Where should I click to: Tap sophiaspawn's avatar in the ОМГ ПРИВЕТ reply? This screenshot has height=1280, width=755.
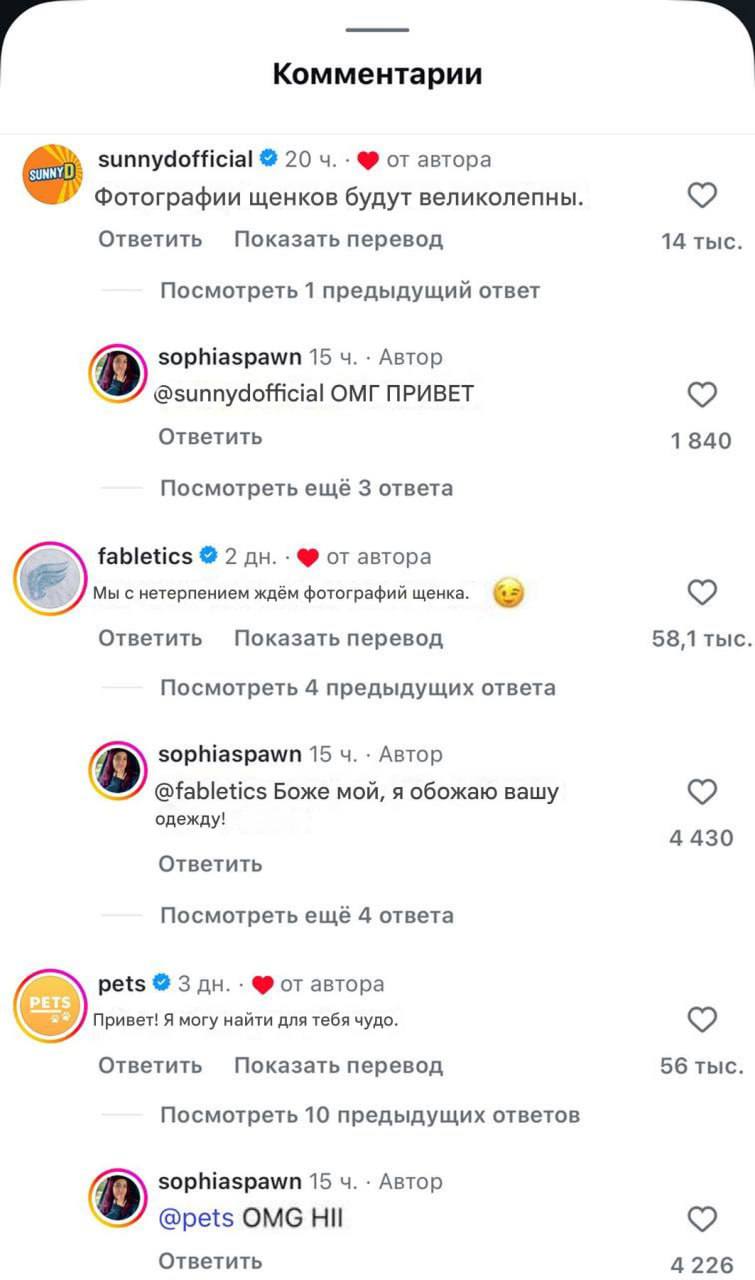click(119, 375)
